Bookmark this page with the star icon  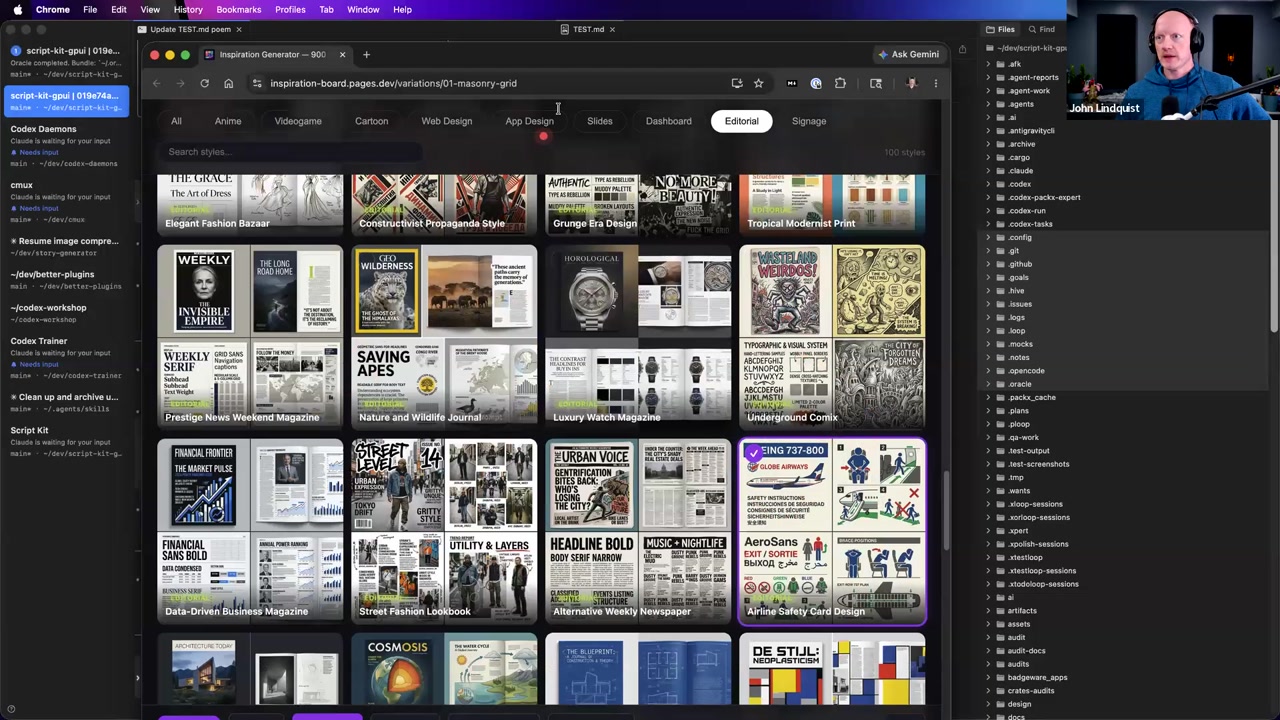click(x=758, y=84)
